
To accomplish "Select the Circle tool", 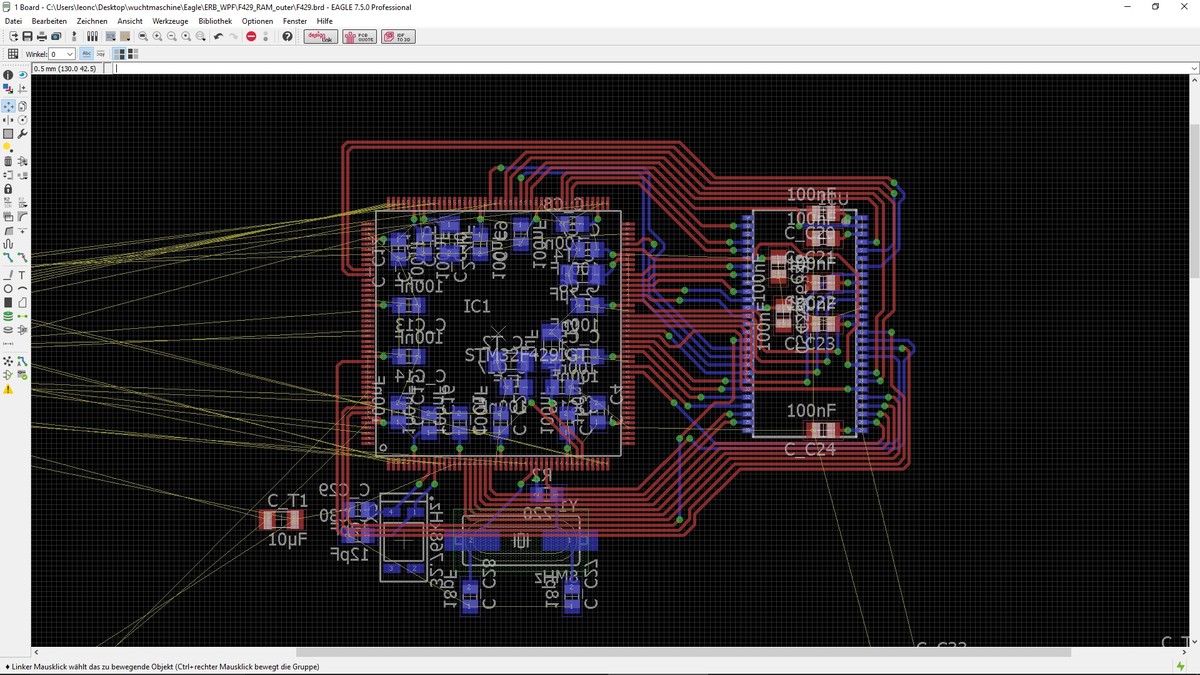I will [8, 289].
